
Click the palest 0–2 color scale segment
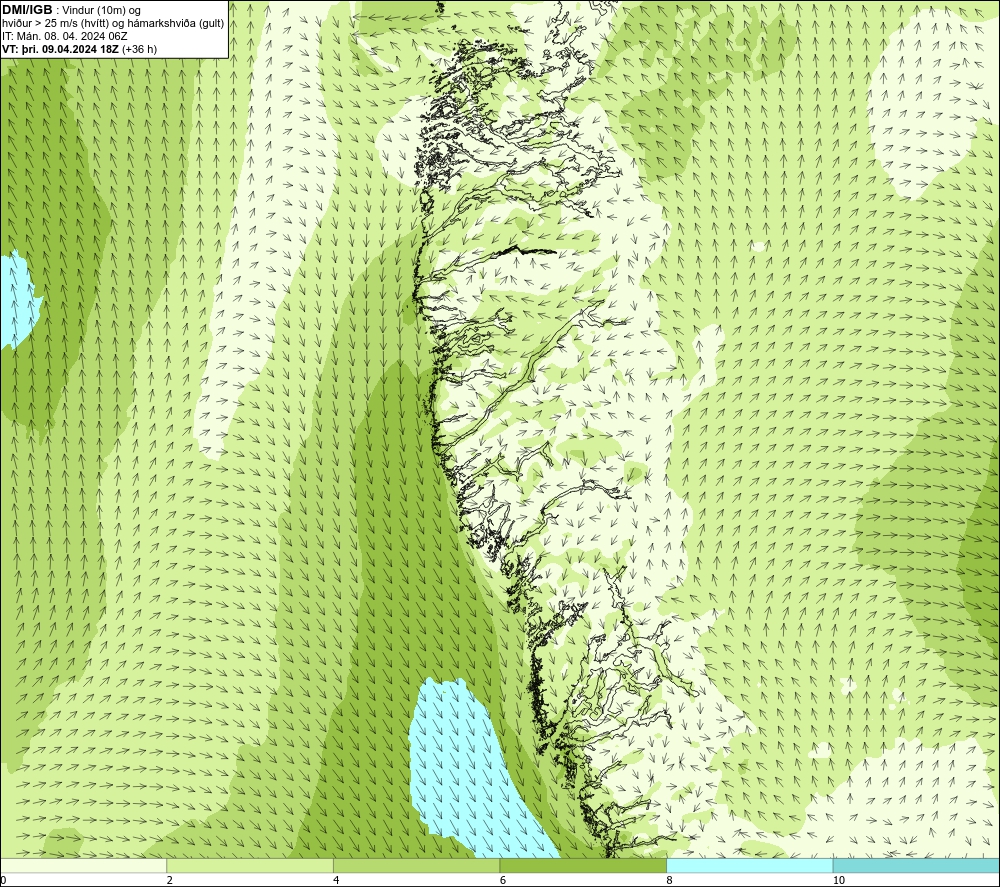coord(84,865)
